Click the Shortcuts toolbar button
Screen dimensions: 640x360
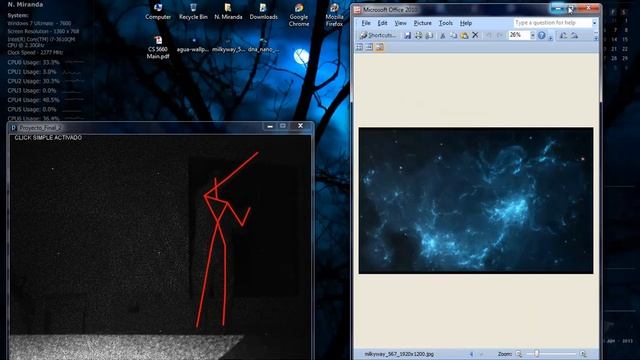[x=378, y=36]
